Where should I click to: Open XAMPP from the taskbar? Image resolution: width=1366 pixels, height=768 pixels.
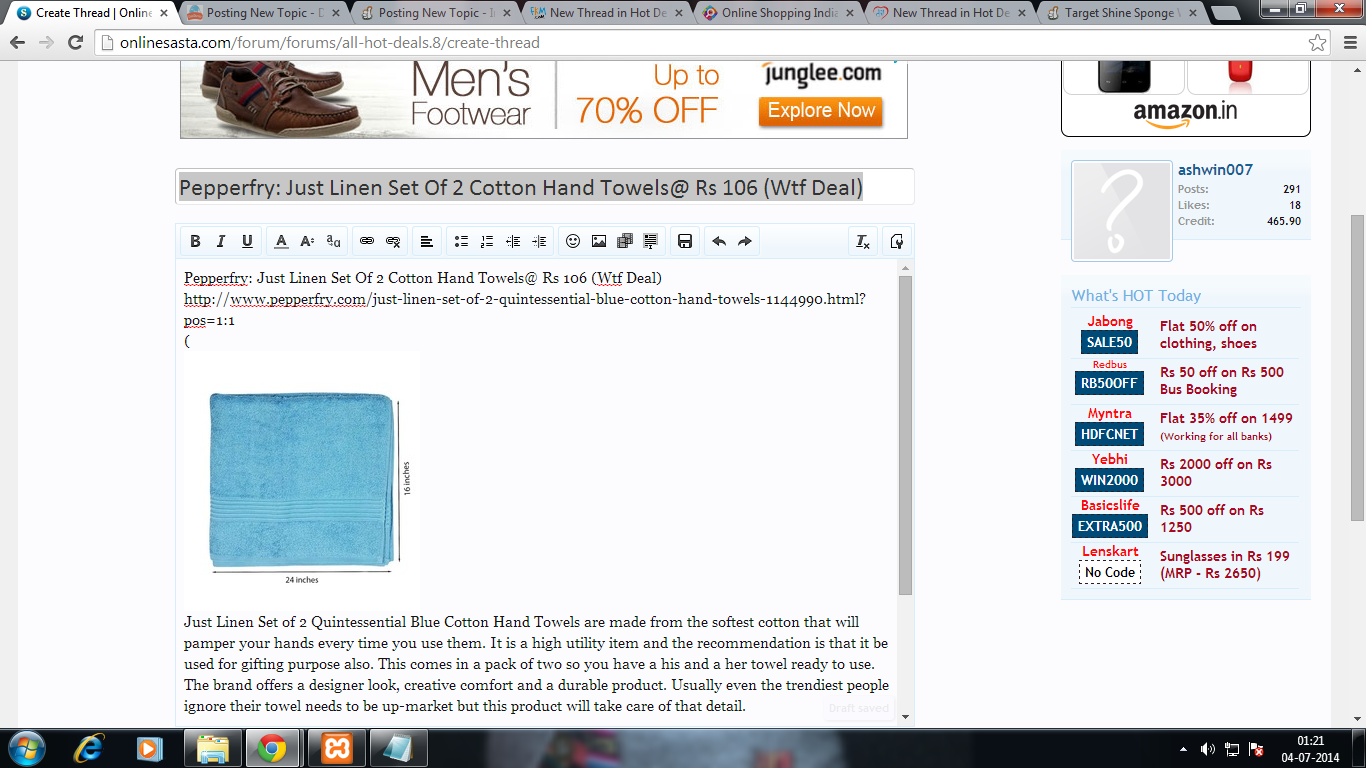(336, 748)
